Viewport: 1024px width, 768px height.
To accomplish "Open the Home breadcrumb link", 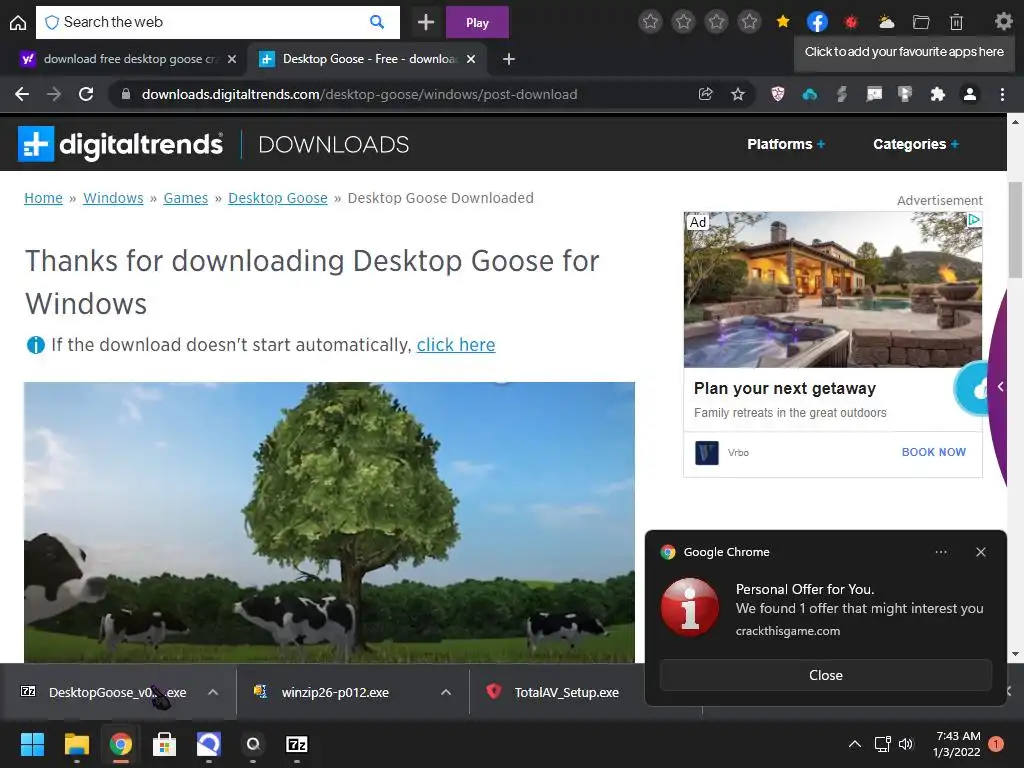I will coord(43,198).
